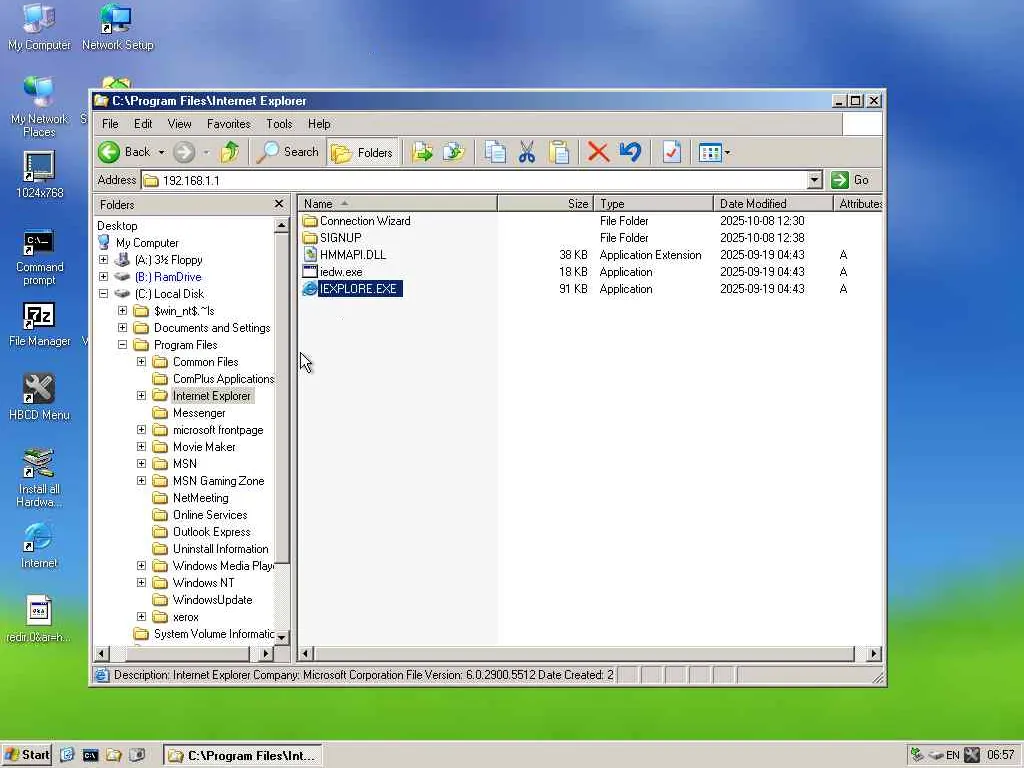
Task: Open Command prompt desktop icon
Action: [39, 257]
